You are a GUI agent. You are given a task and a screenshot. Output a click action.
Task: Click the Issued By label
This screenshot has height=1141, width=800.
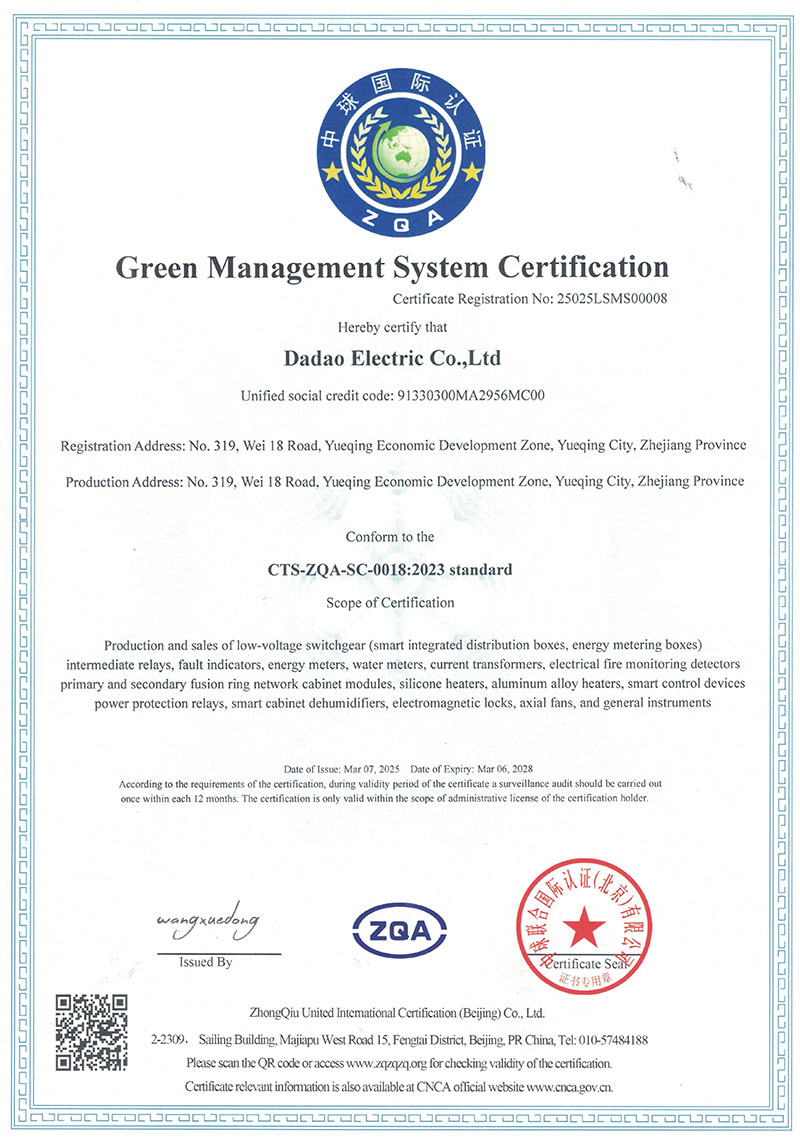205,962
